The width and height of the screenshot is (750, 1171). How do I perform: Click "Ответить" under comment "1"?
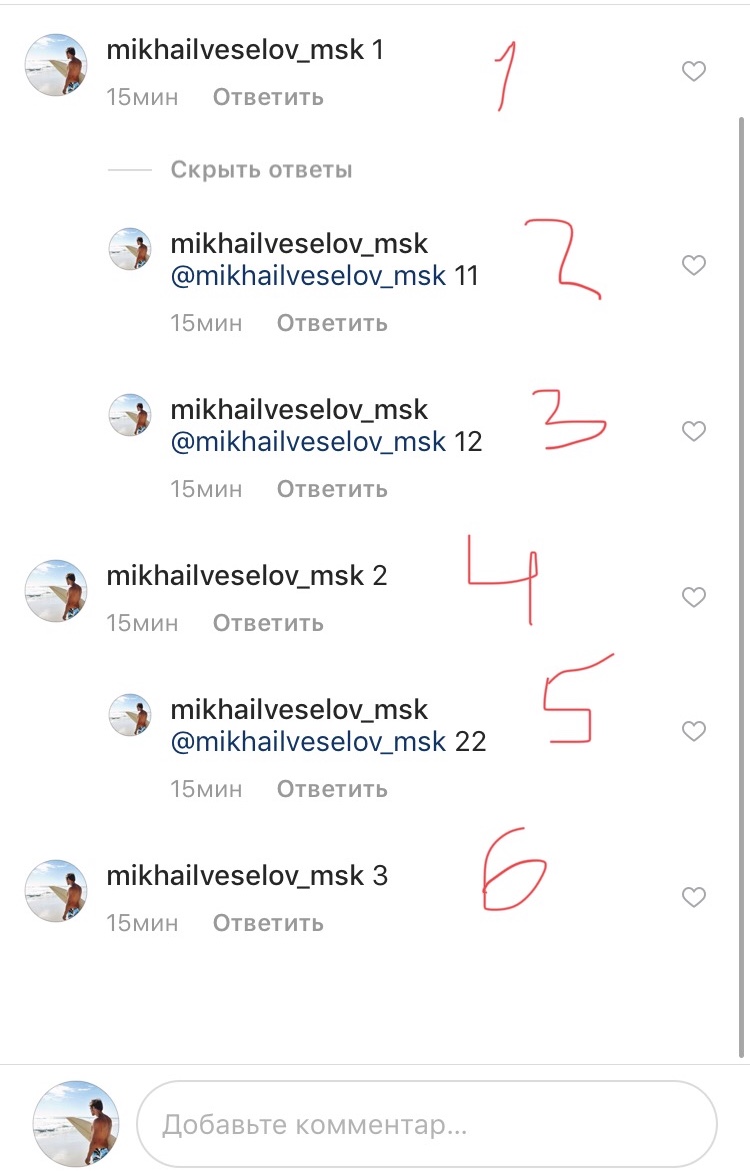[x=268, y=97]
